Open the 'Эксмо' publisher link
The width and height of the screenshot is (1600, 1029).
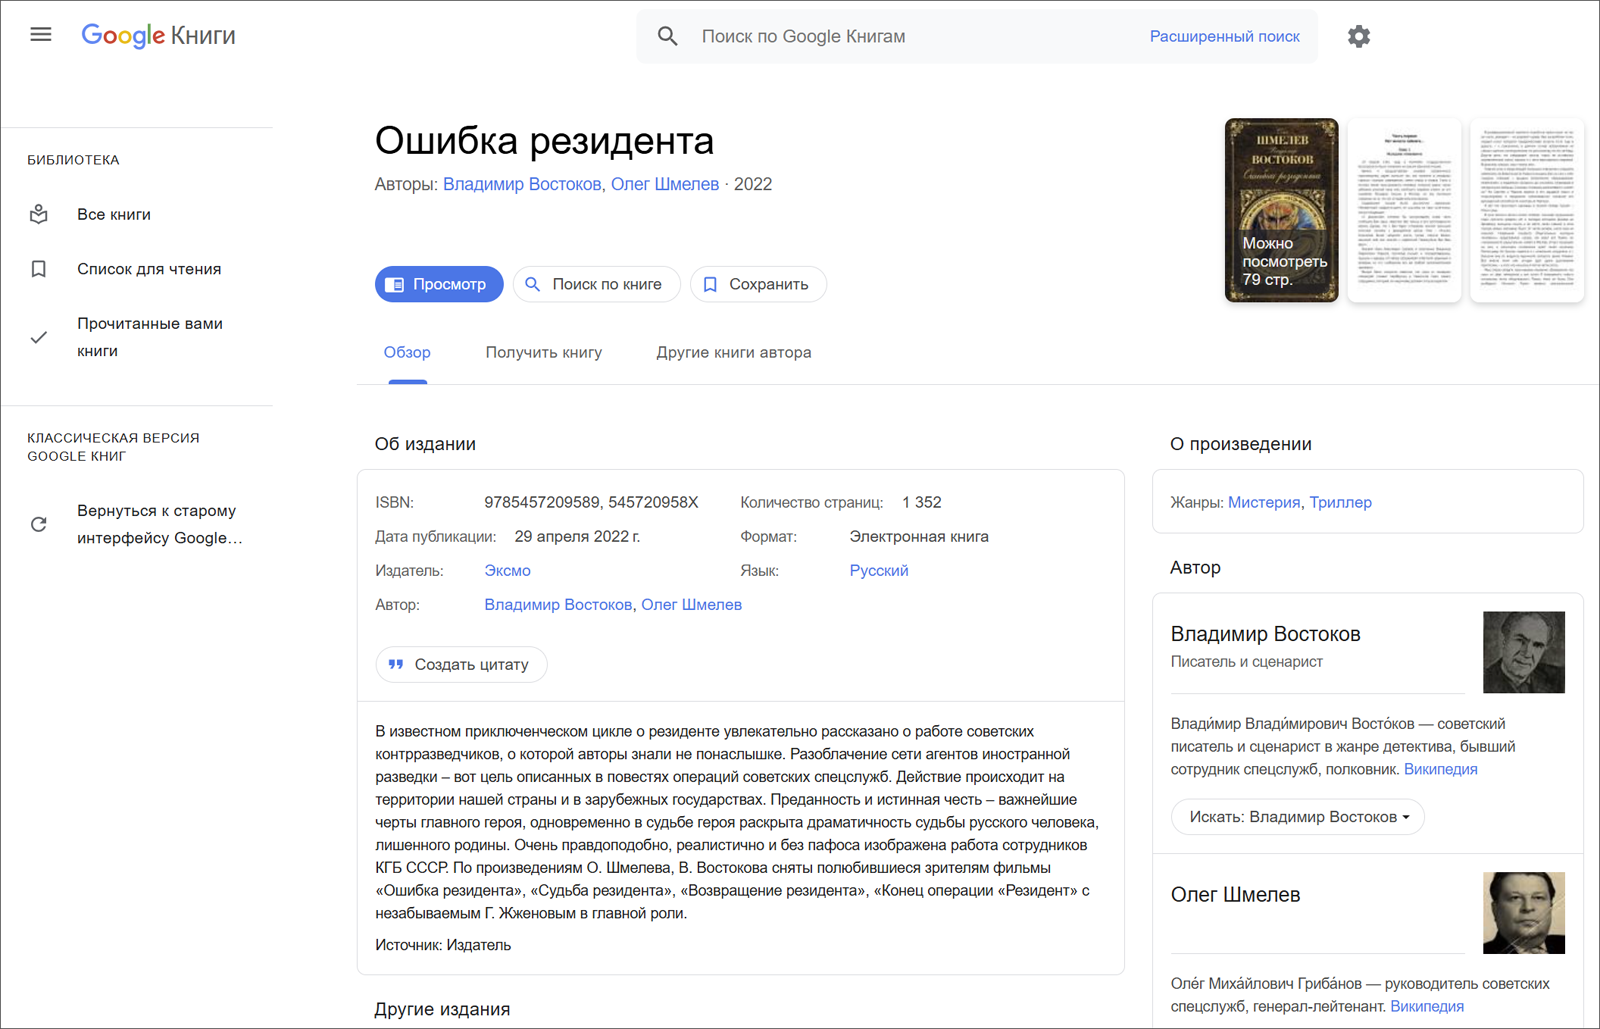click(507, 571)
